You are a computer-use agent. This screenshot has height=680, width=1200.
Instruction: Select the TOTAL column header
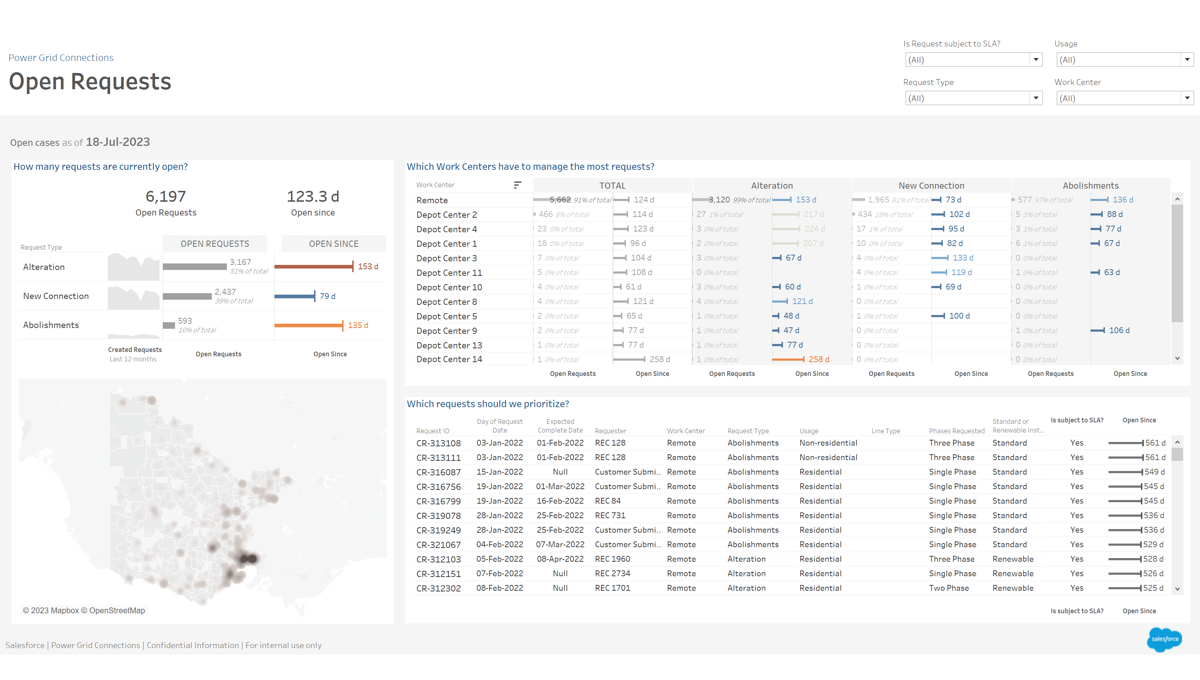tap(612, 186)
